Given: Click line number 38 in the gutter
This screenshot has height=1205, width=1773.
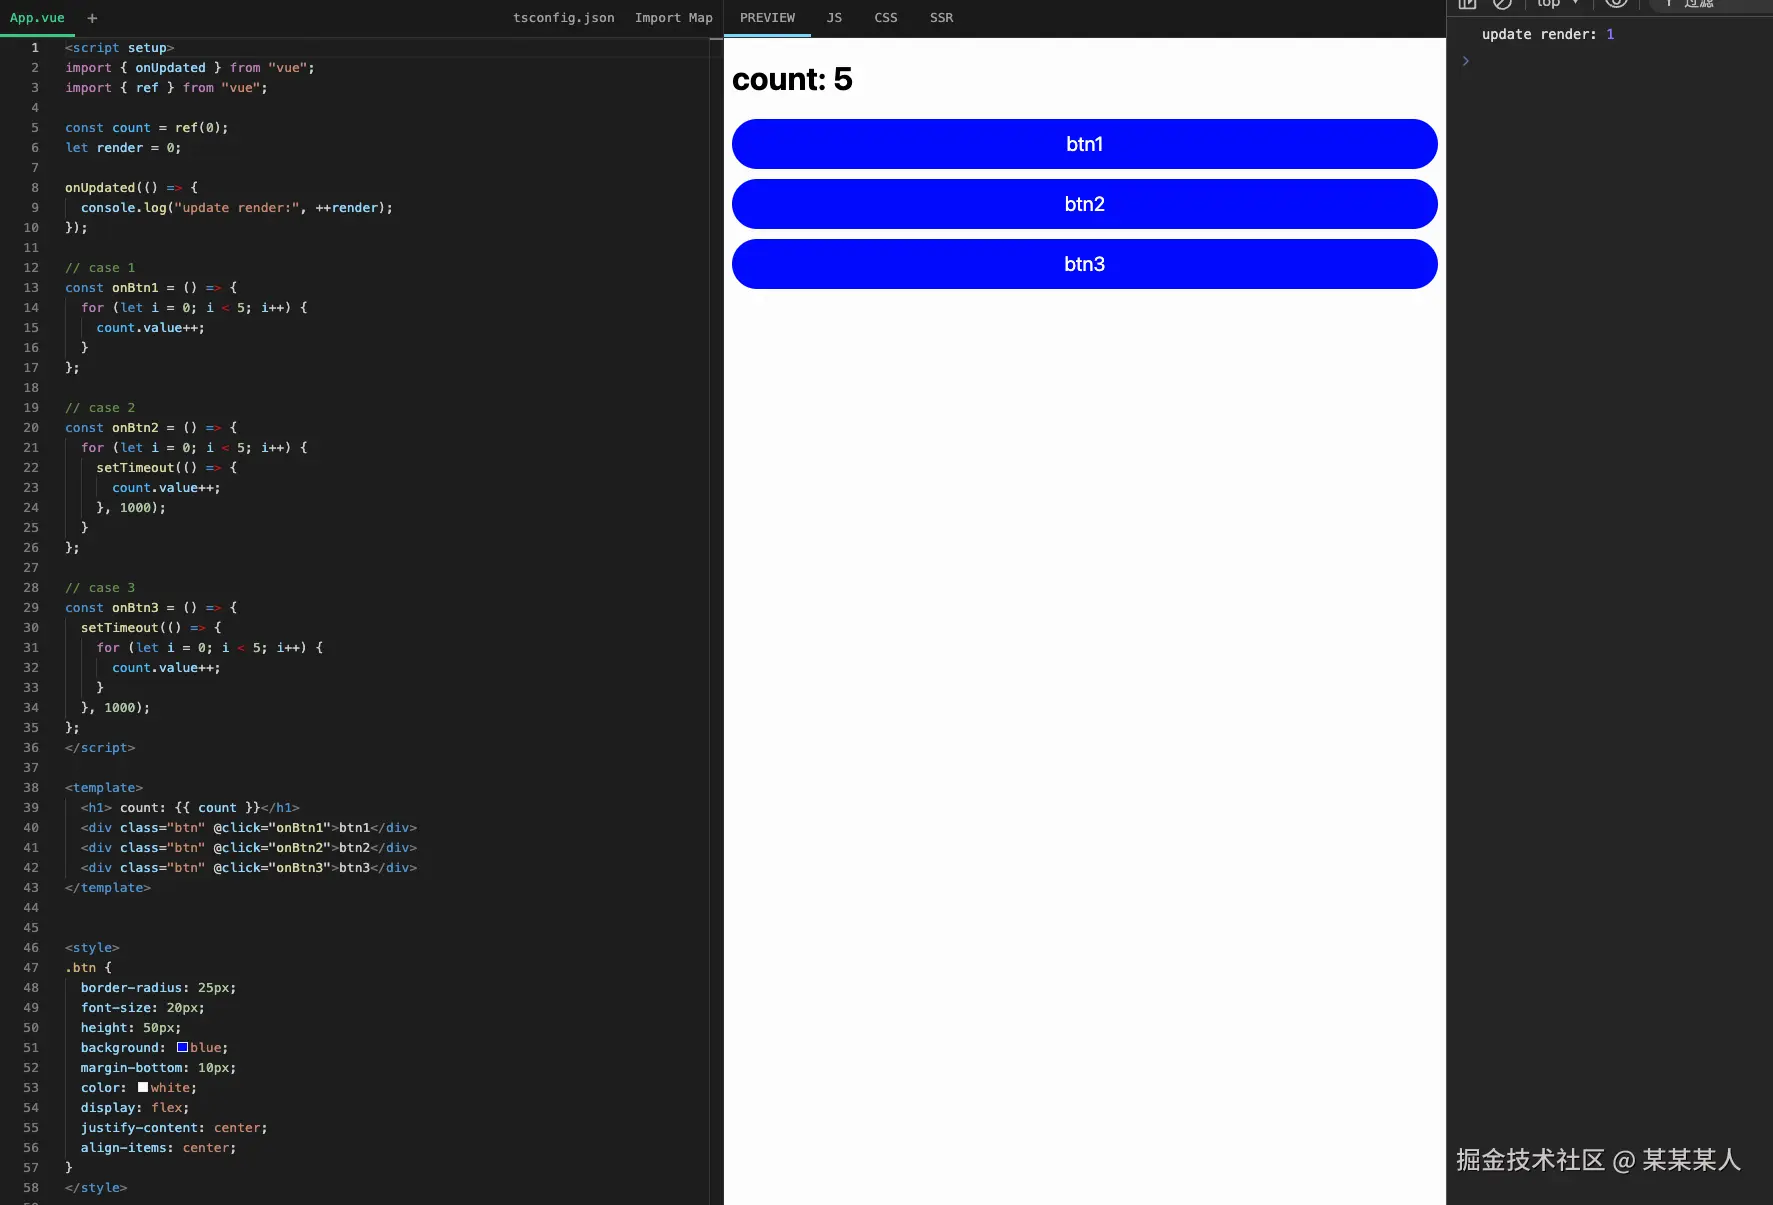Looking at the screenshot, I should (x=31, y=787).
